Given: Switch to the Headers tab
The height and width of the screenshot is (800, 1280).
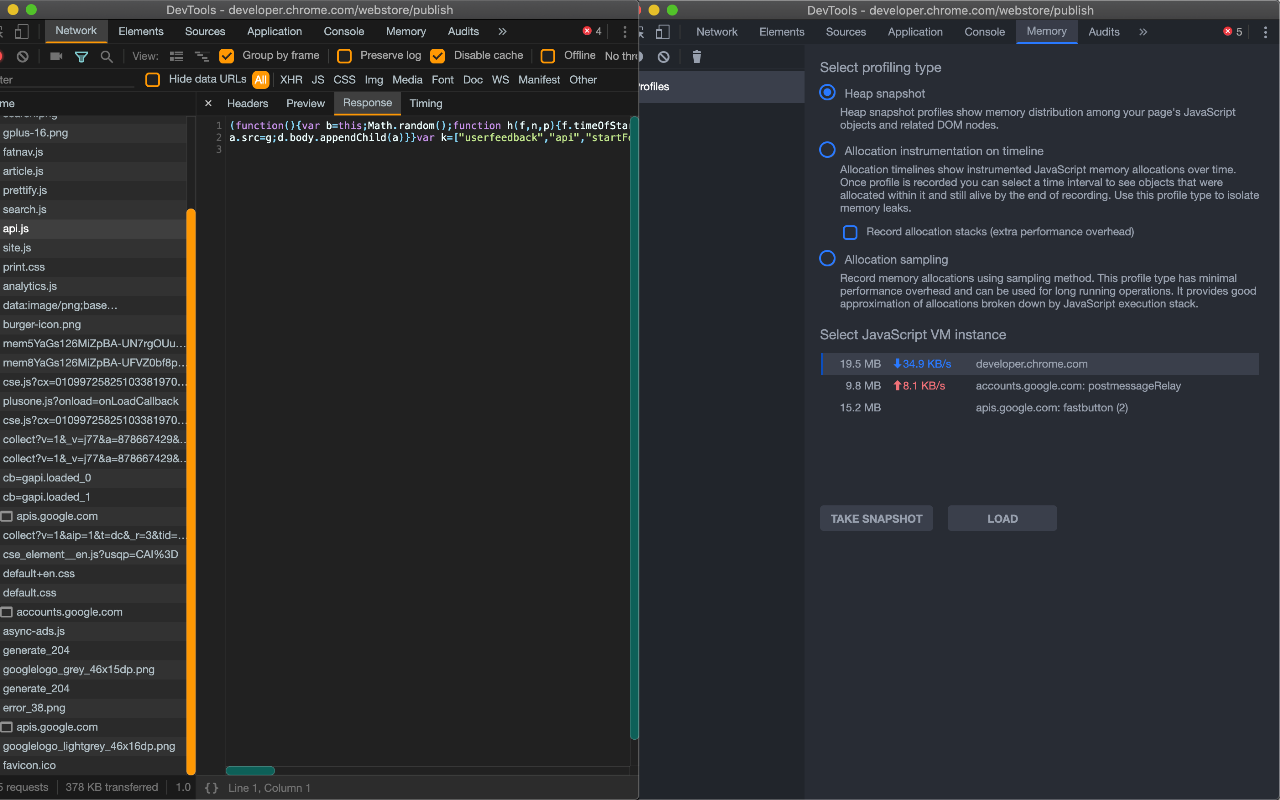Looking at the screenshot, I should 247,102.
